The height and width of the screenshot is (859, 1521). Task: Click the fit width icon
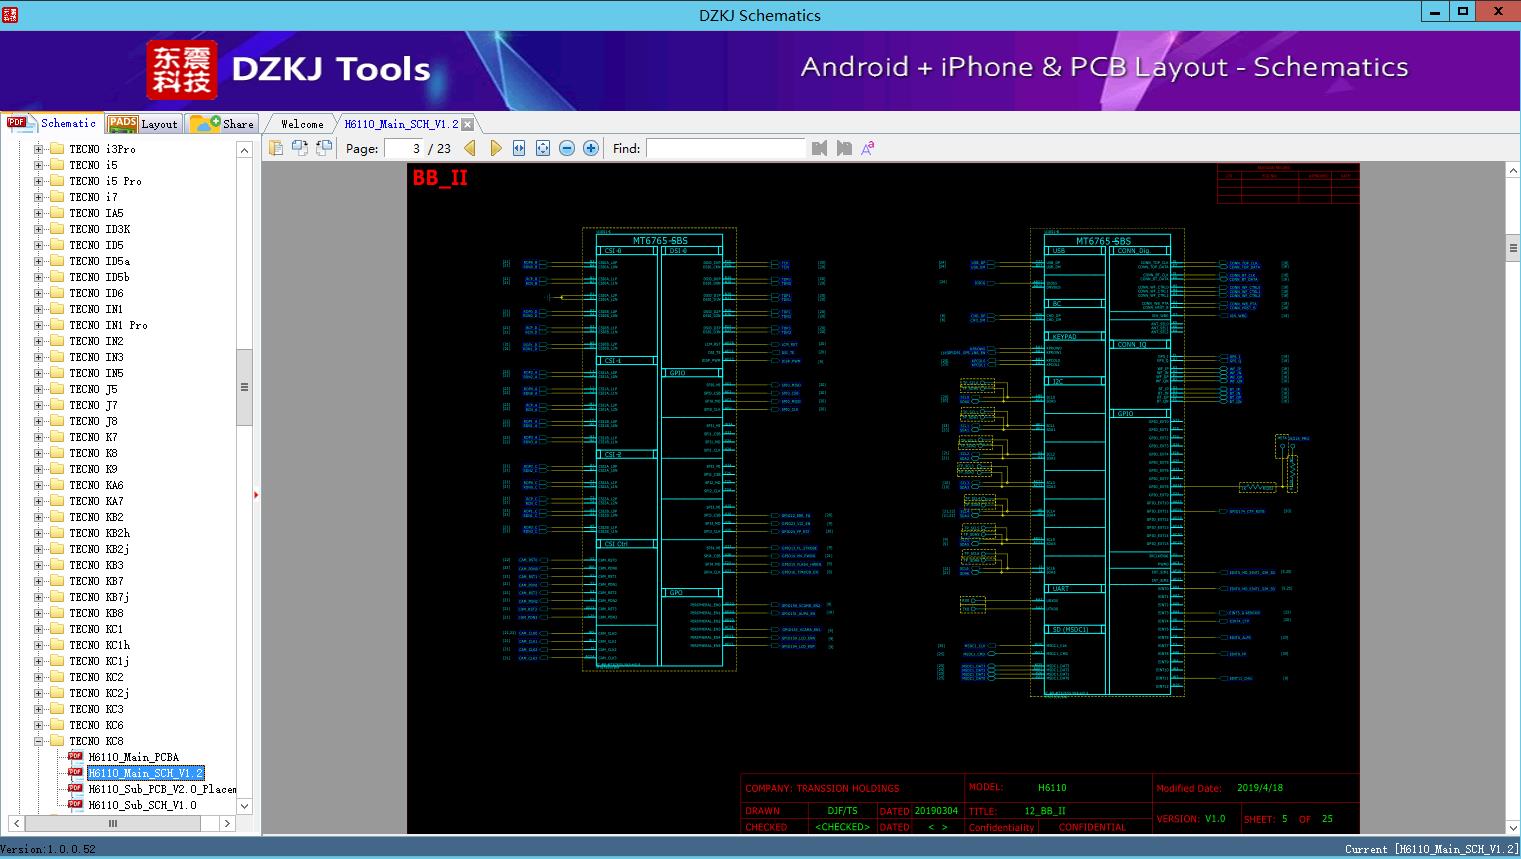(519, 148)
